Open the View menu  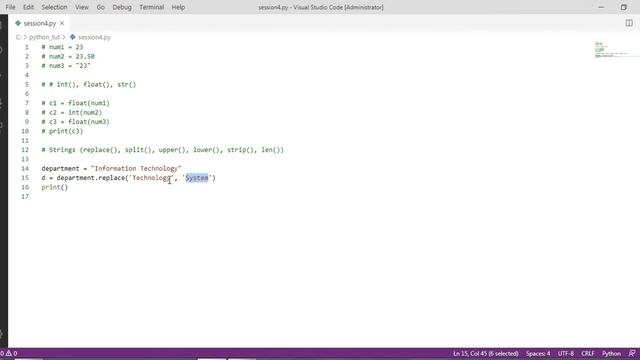coord(82,7)
